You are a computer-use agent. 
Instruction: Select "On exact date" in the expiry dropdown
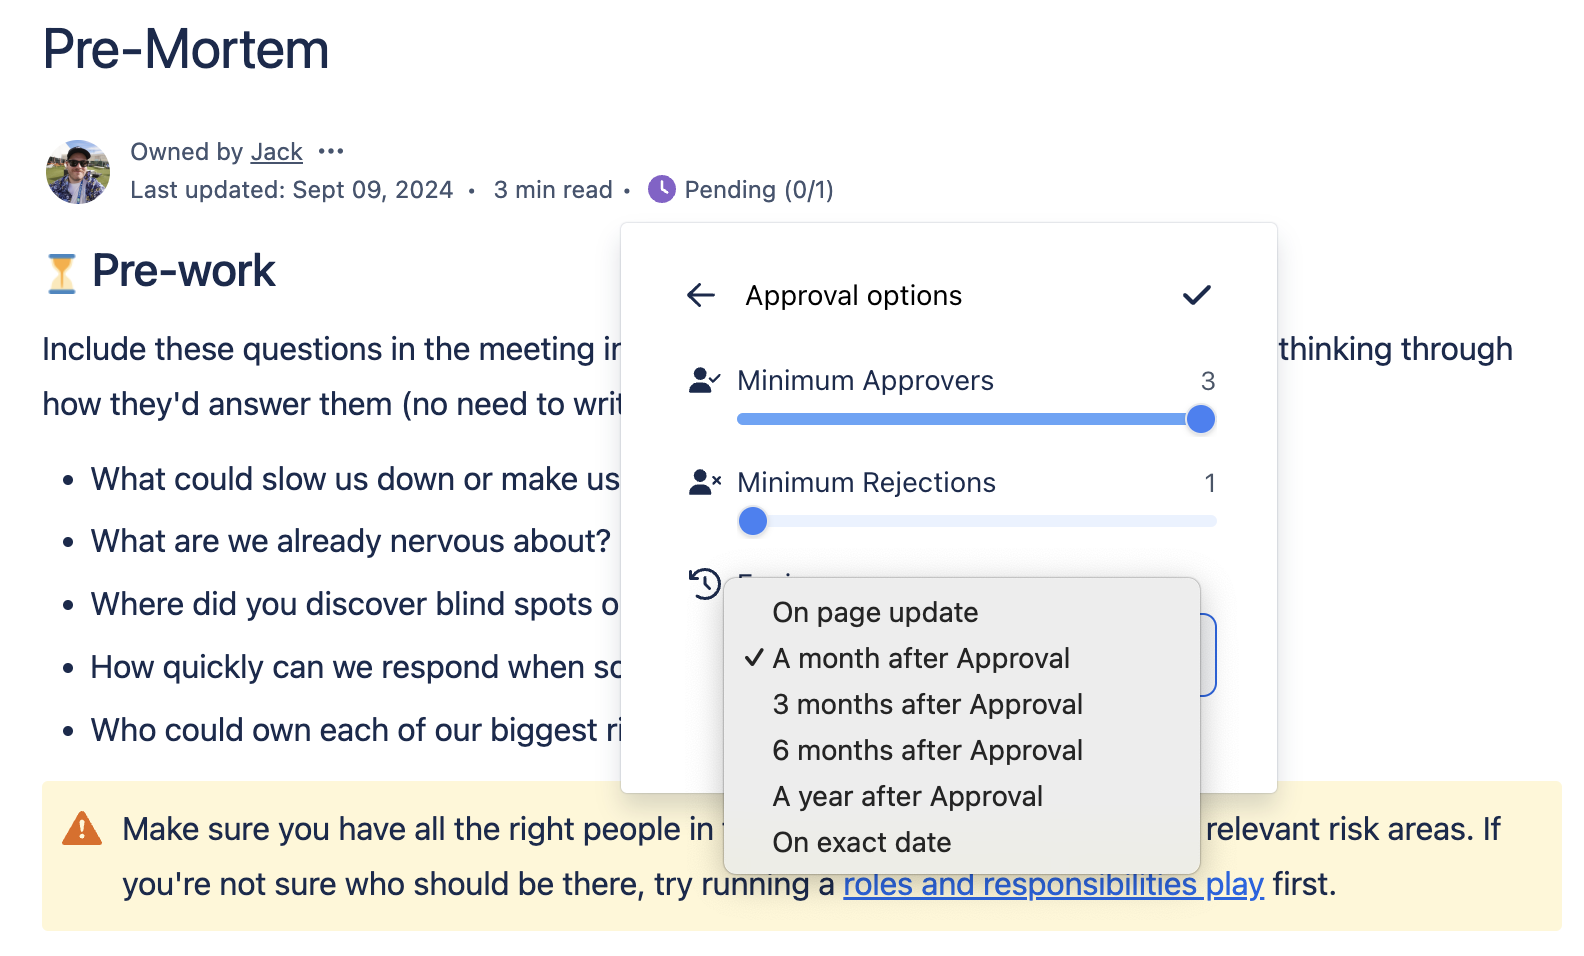pyautogui.click(x=861, y=842)
